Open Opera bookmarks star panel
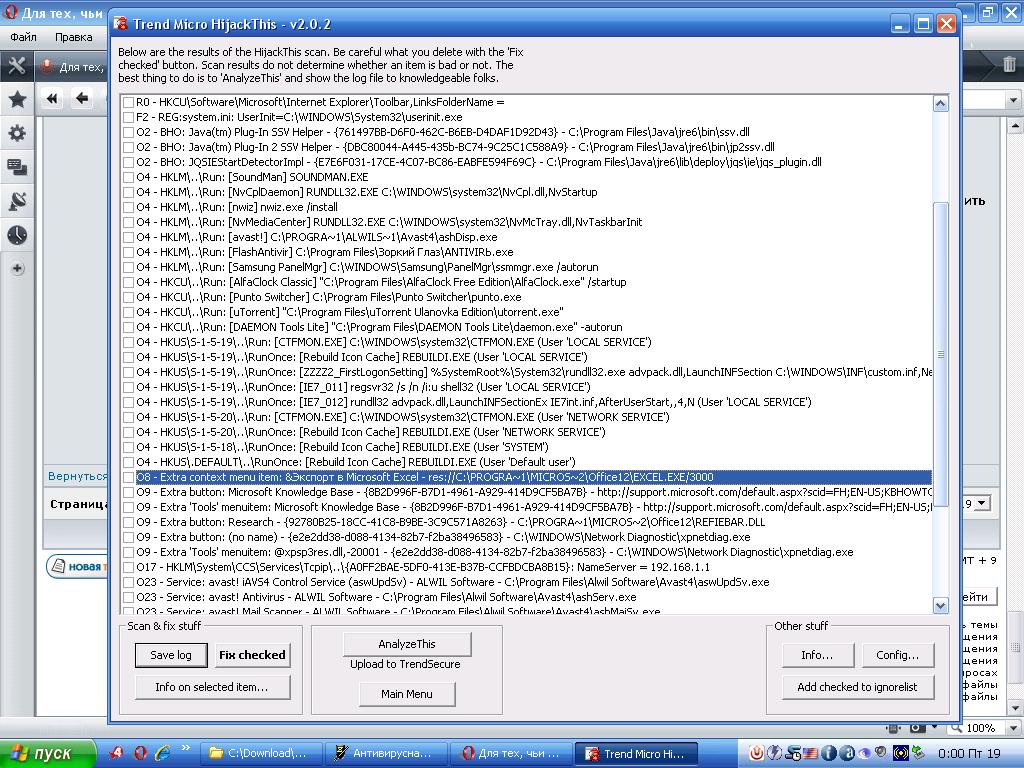The image size is (1024, 768). pos(17,99)
